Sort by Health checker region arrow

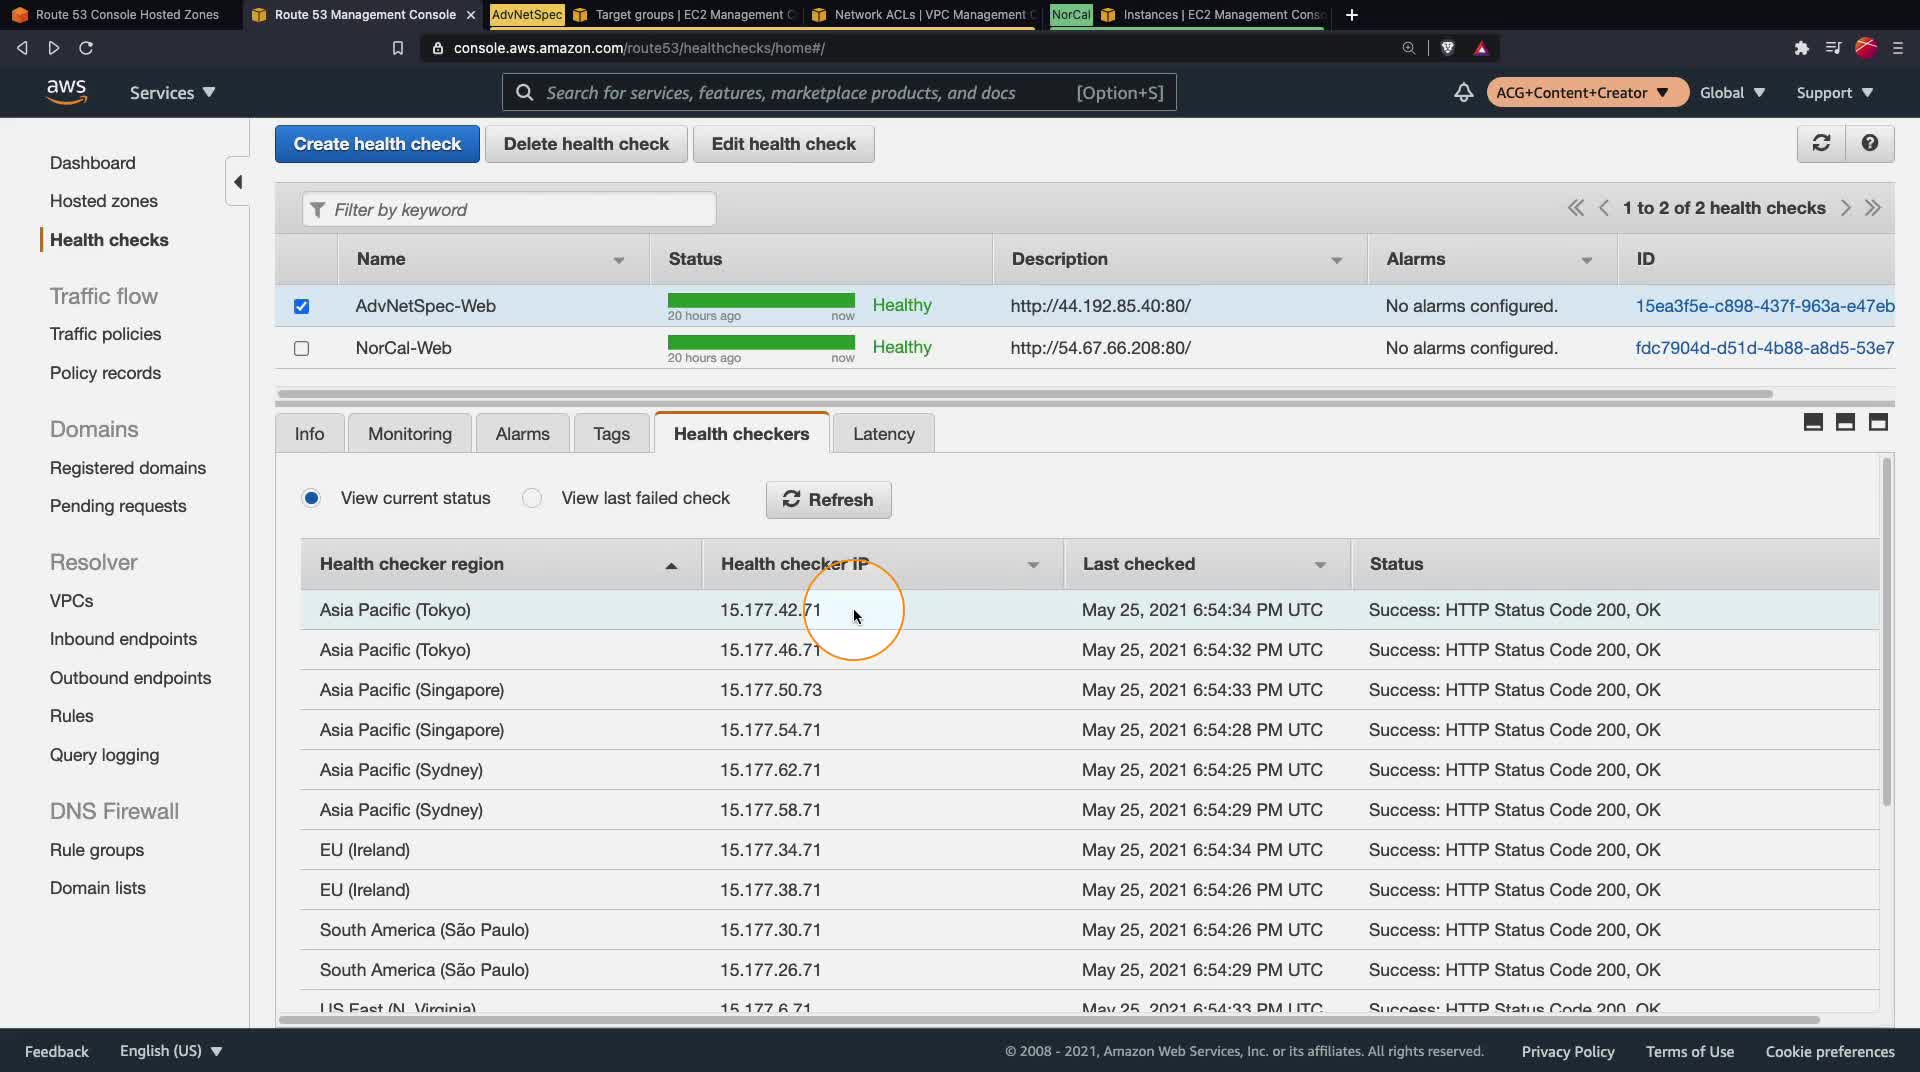pos(671,565)
